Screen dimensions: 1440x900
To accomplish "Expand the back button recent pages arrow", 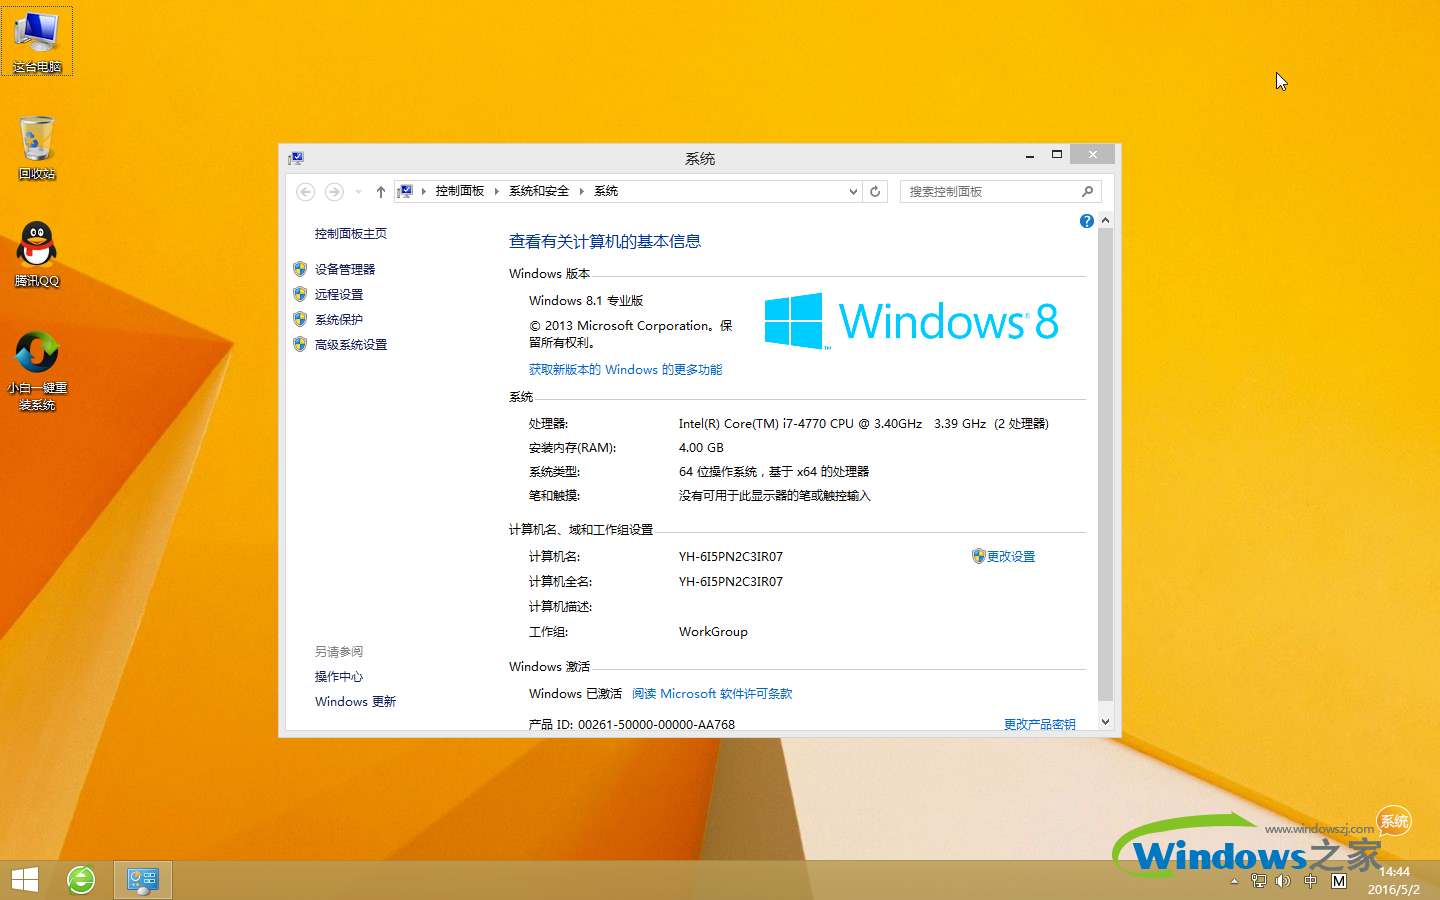I will pyautogui.click(x=357, y=191).
